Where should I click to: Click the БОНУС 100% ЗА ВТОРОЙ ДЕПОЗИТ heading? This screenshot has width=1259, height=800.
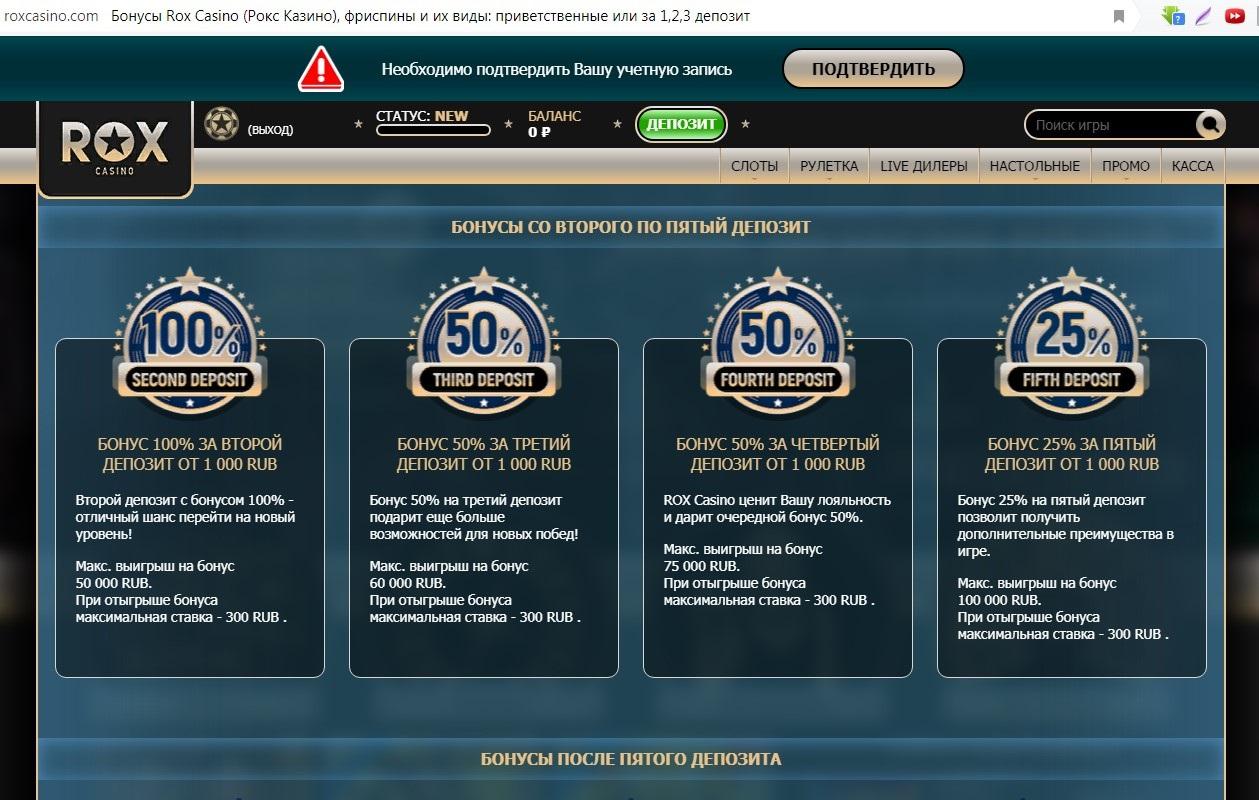pyautogui.click(x=190, y=454)
